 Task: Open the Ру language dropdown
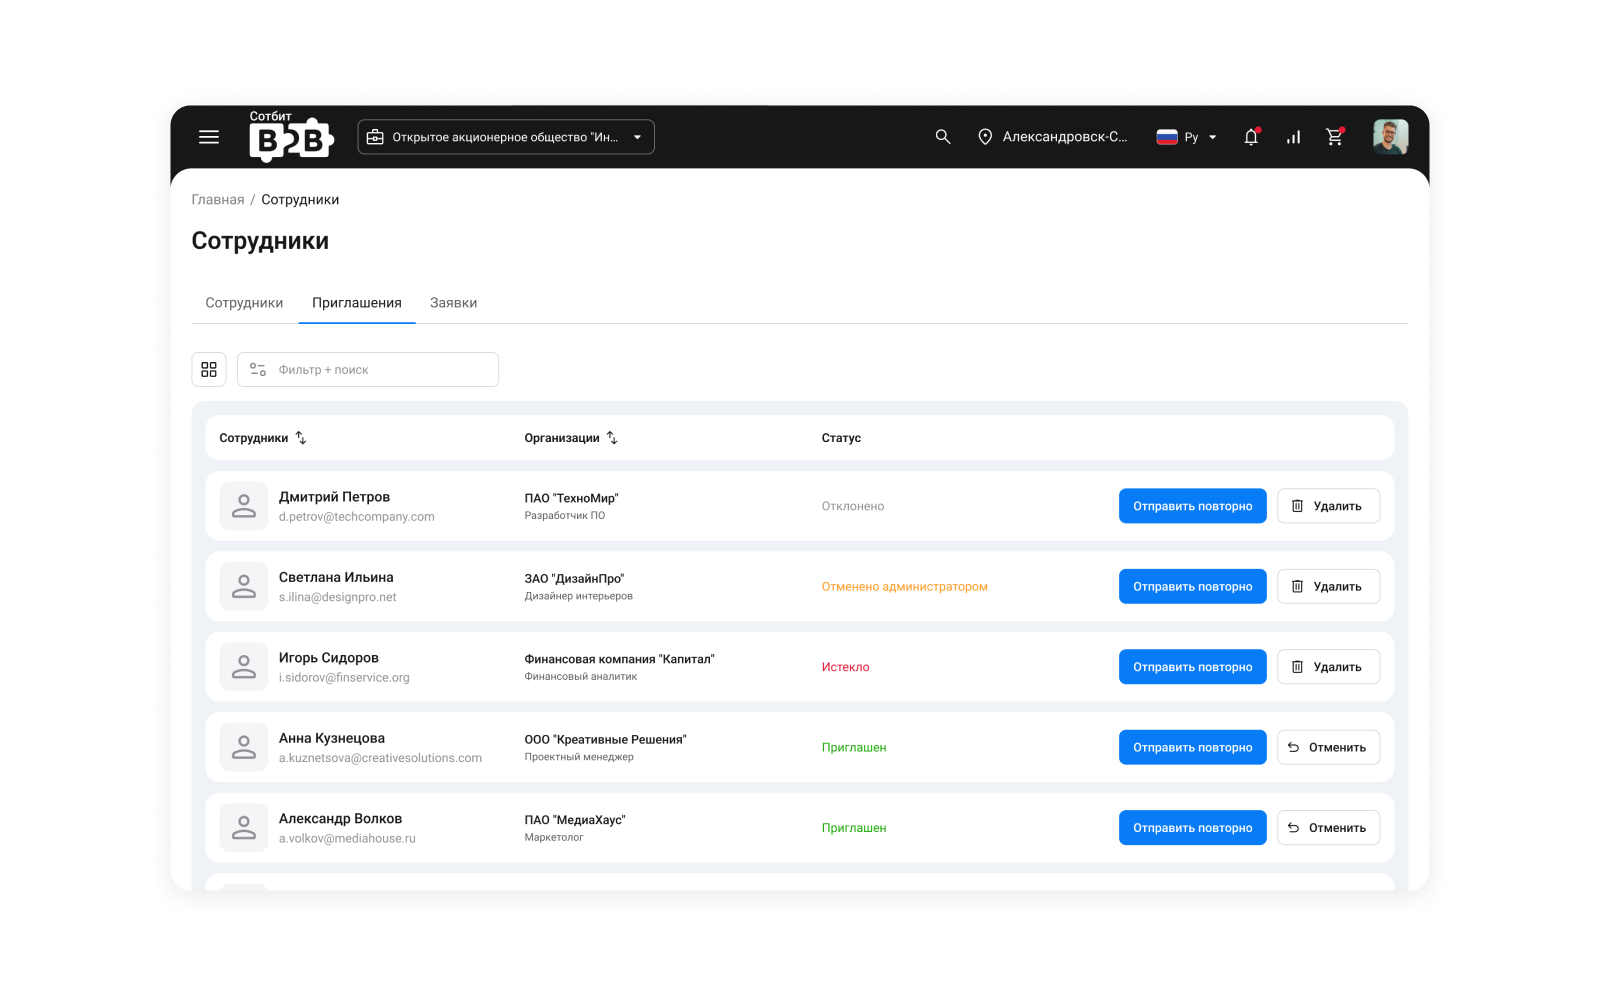1187,137
